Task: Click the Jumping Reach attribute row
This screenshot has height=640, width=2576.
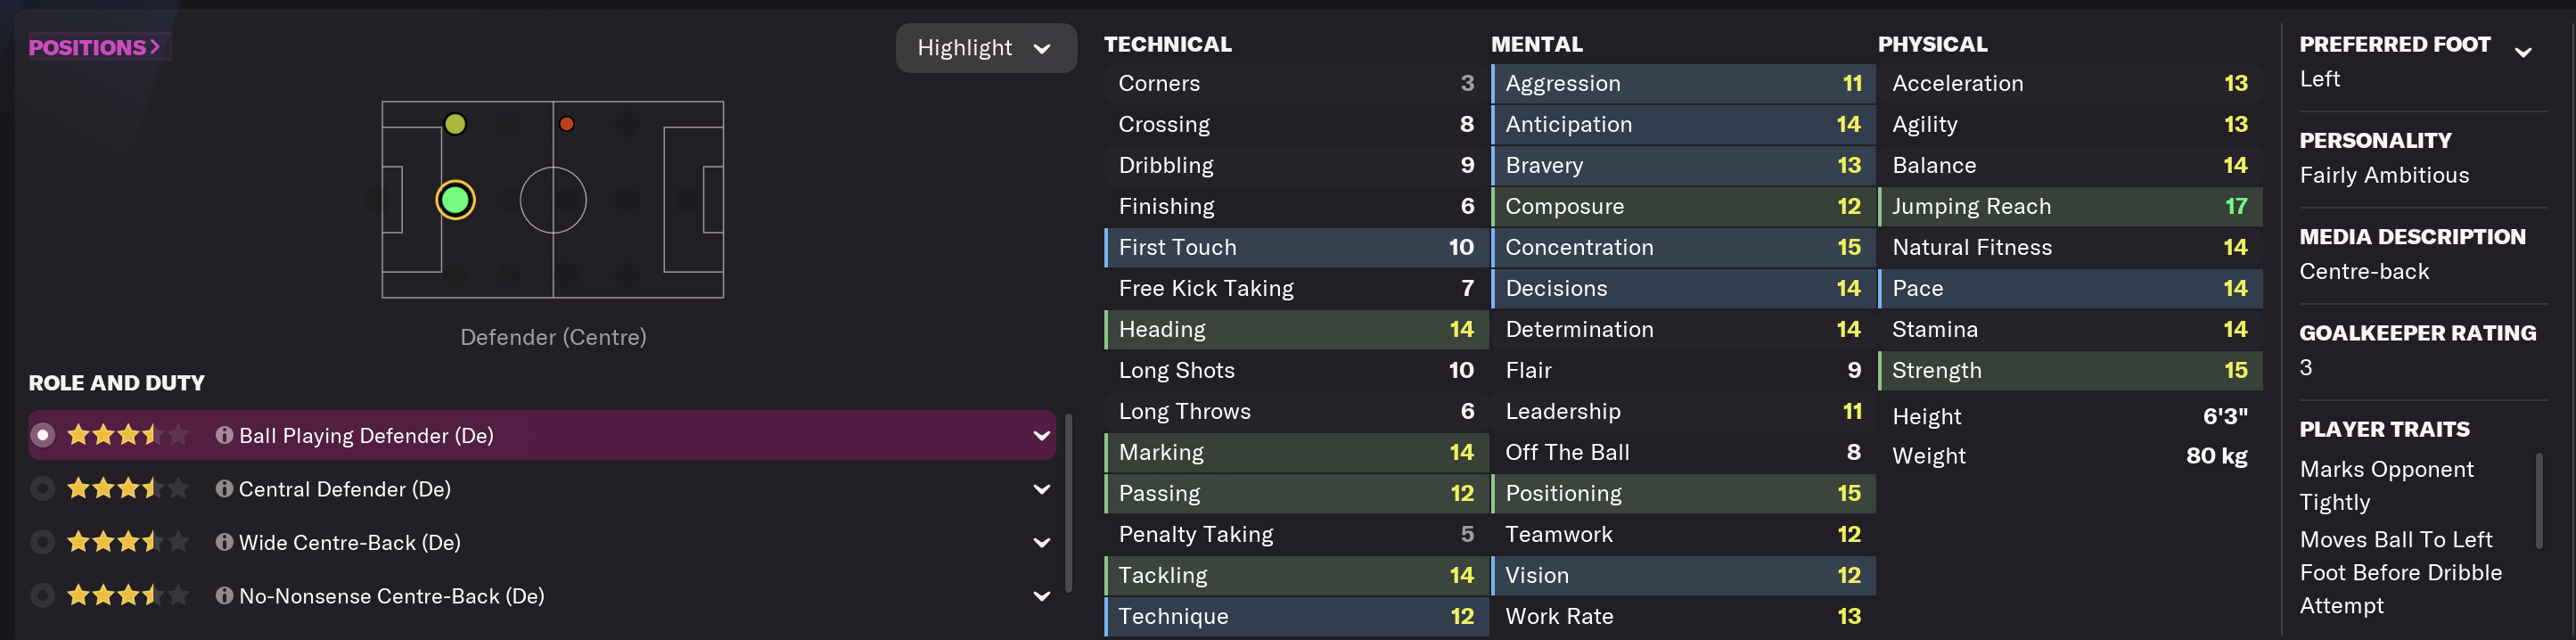Action: [2069, 207]
